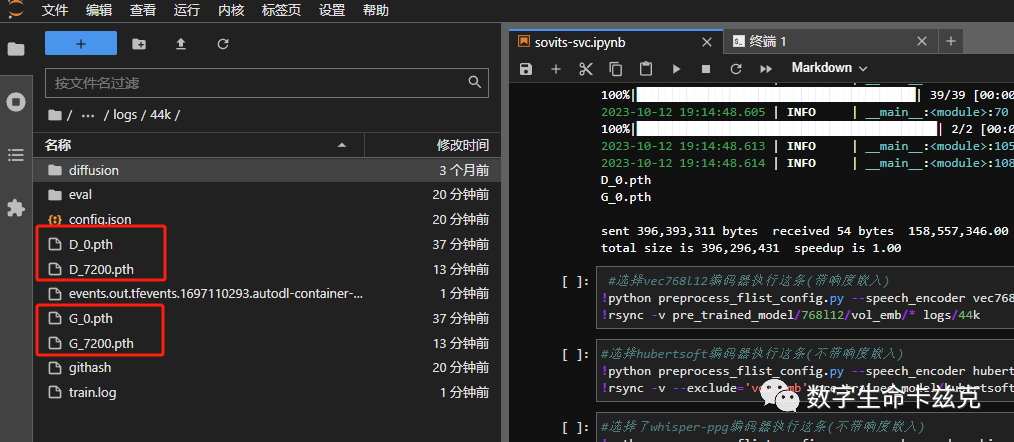
Task: Select the githash file
Action: (x=267, y=368)
